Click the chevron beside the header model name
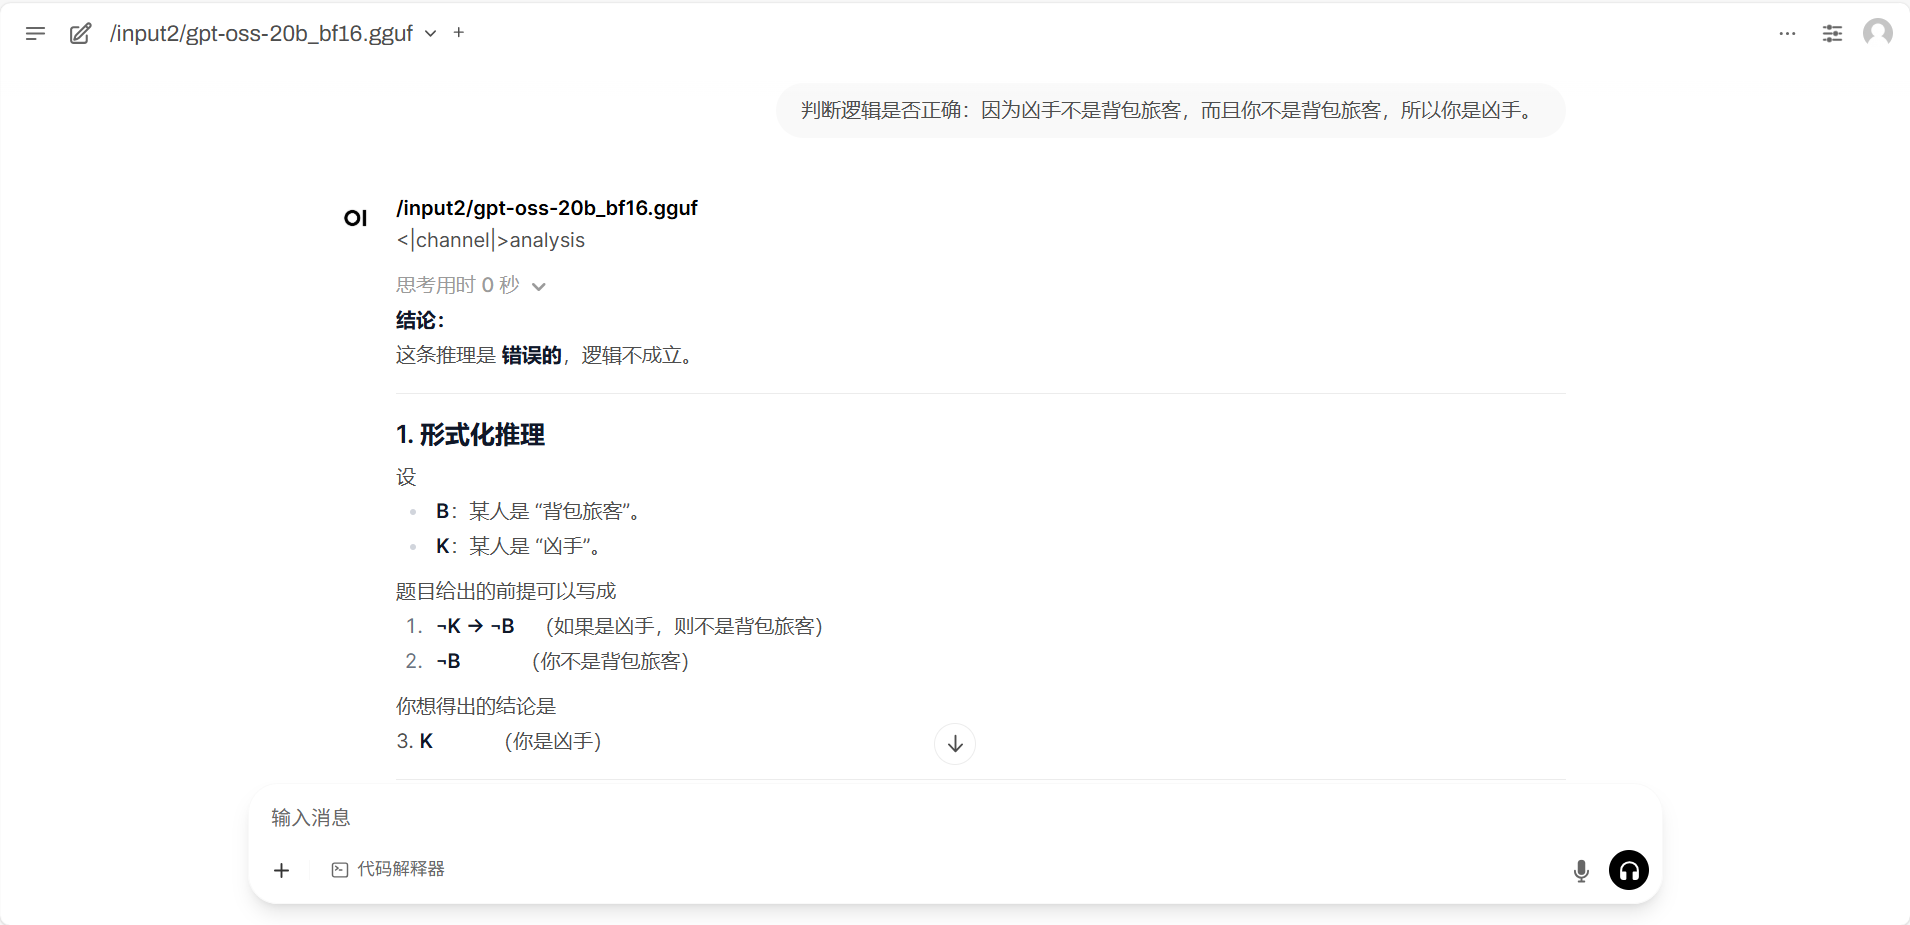1910x925 pixels. tap(431, 33)
